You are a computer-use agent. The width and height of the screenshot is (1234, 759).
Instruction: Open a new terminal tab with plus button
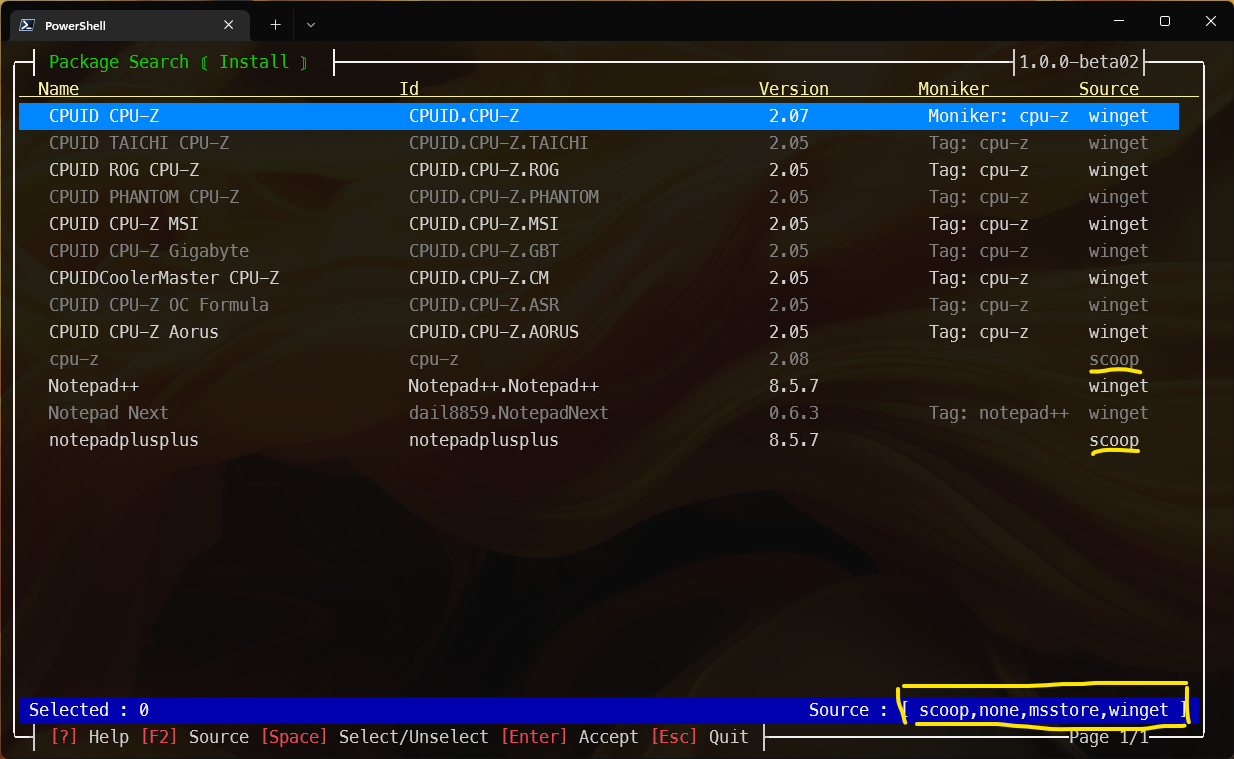pos(275,24)
